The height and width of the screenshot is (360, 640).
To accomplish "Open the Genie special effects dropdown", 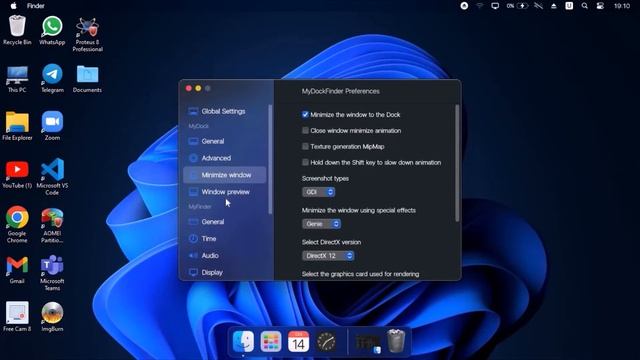I will click(x=321, y=224).
